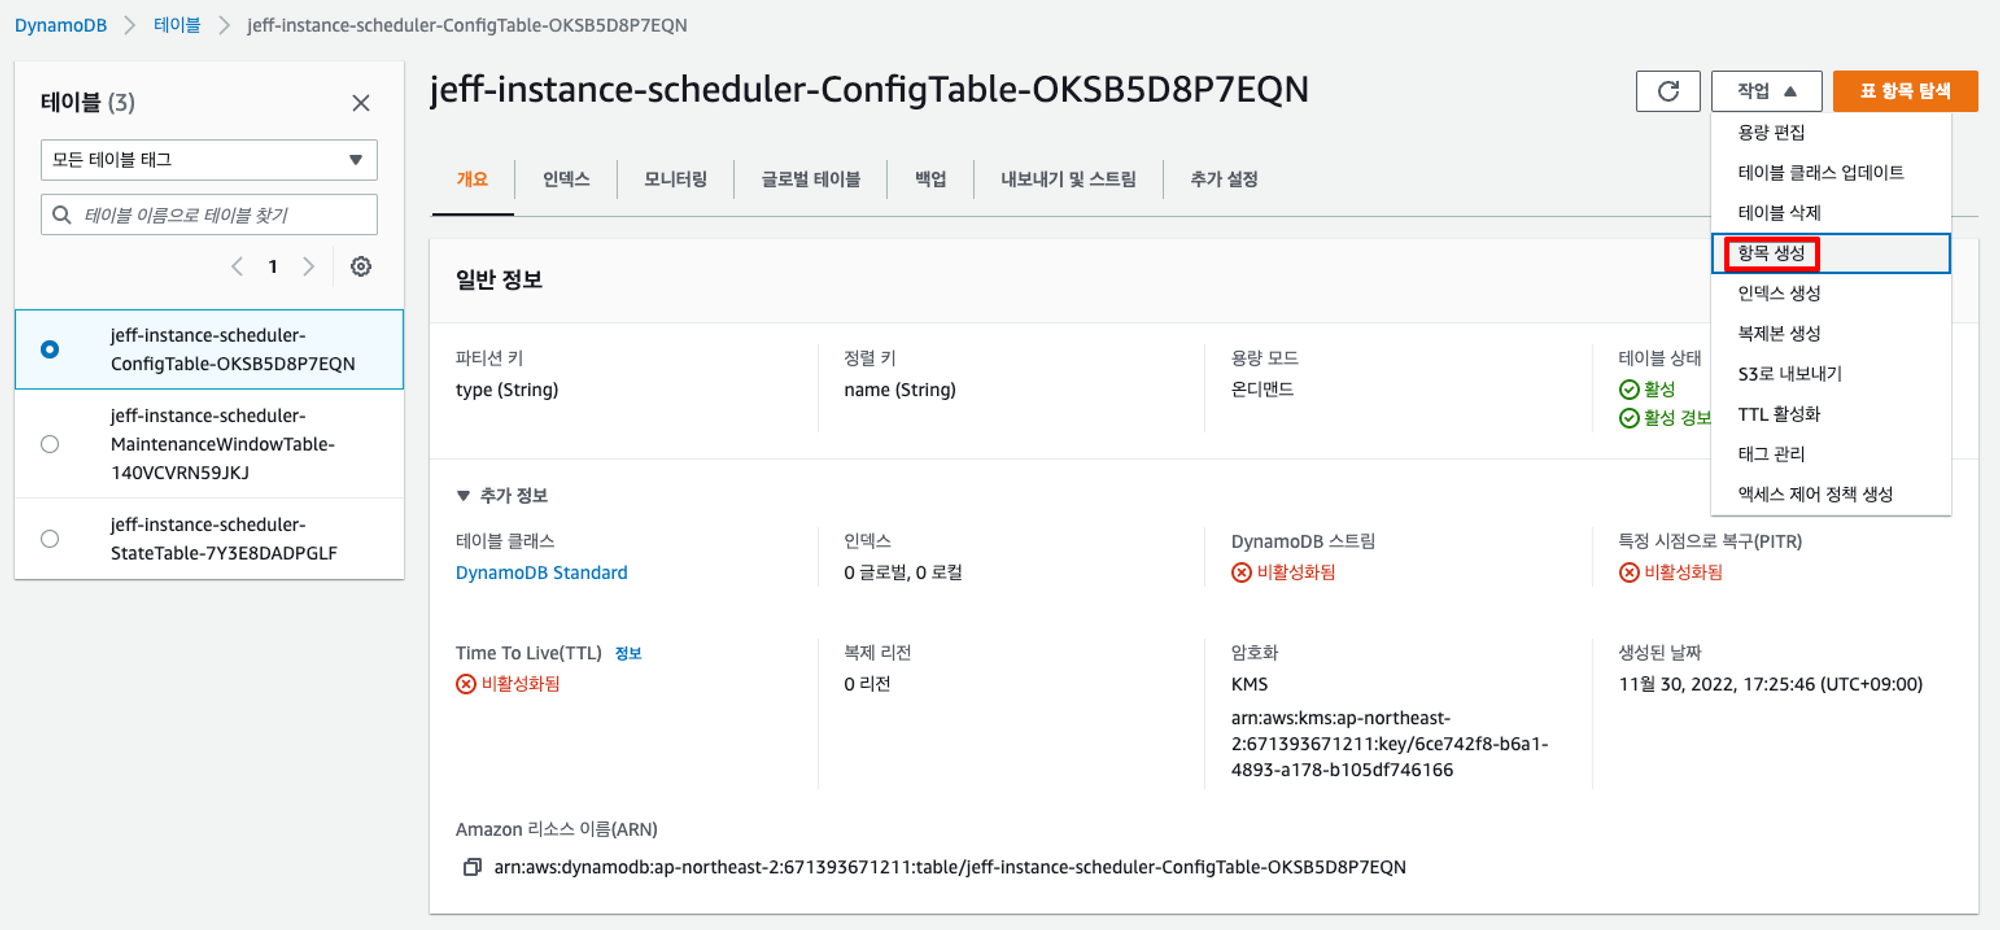The width and height of the screenshot is (2000, 930).
Task: Choose S3로 내보내기 menu item
Action: pyautogui.click(x=1830, y=374)
